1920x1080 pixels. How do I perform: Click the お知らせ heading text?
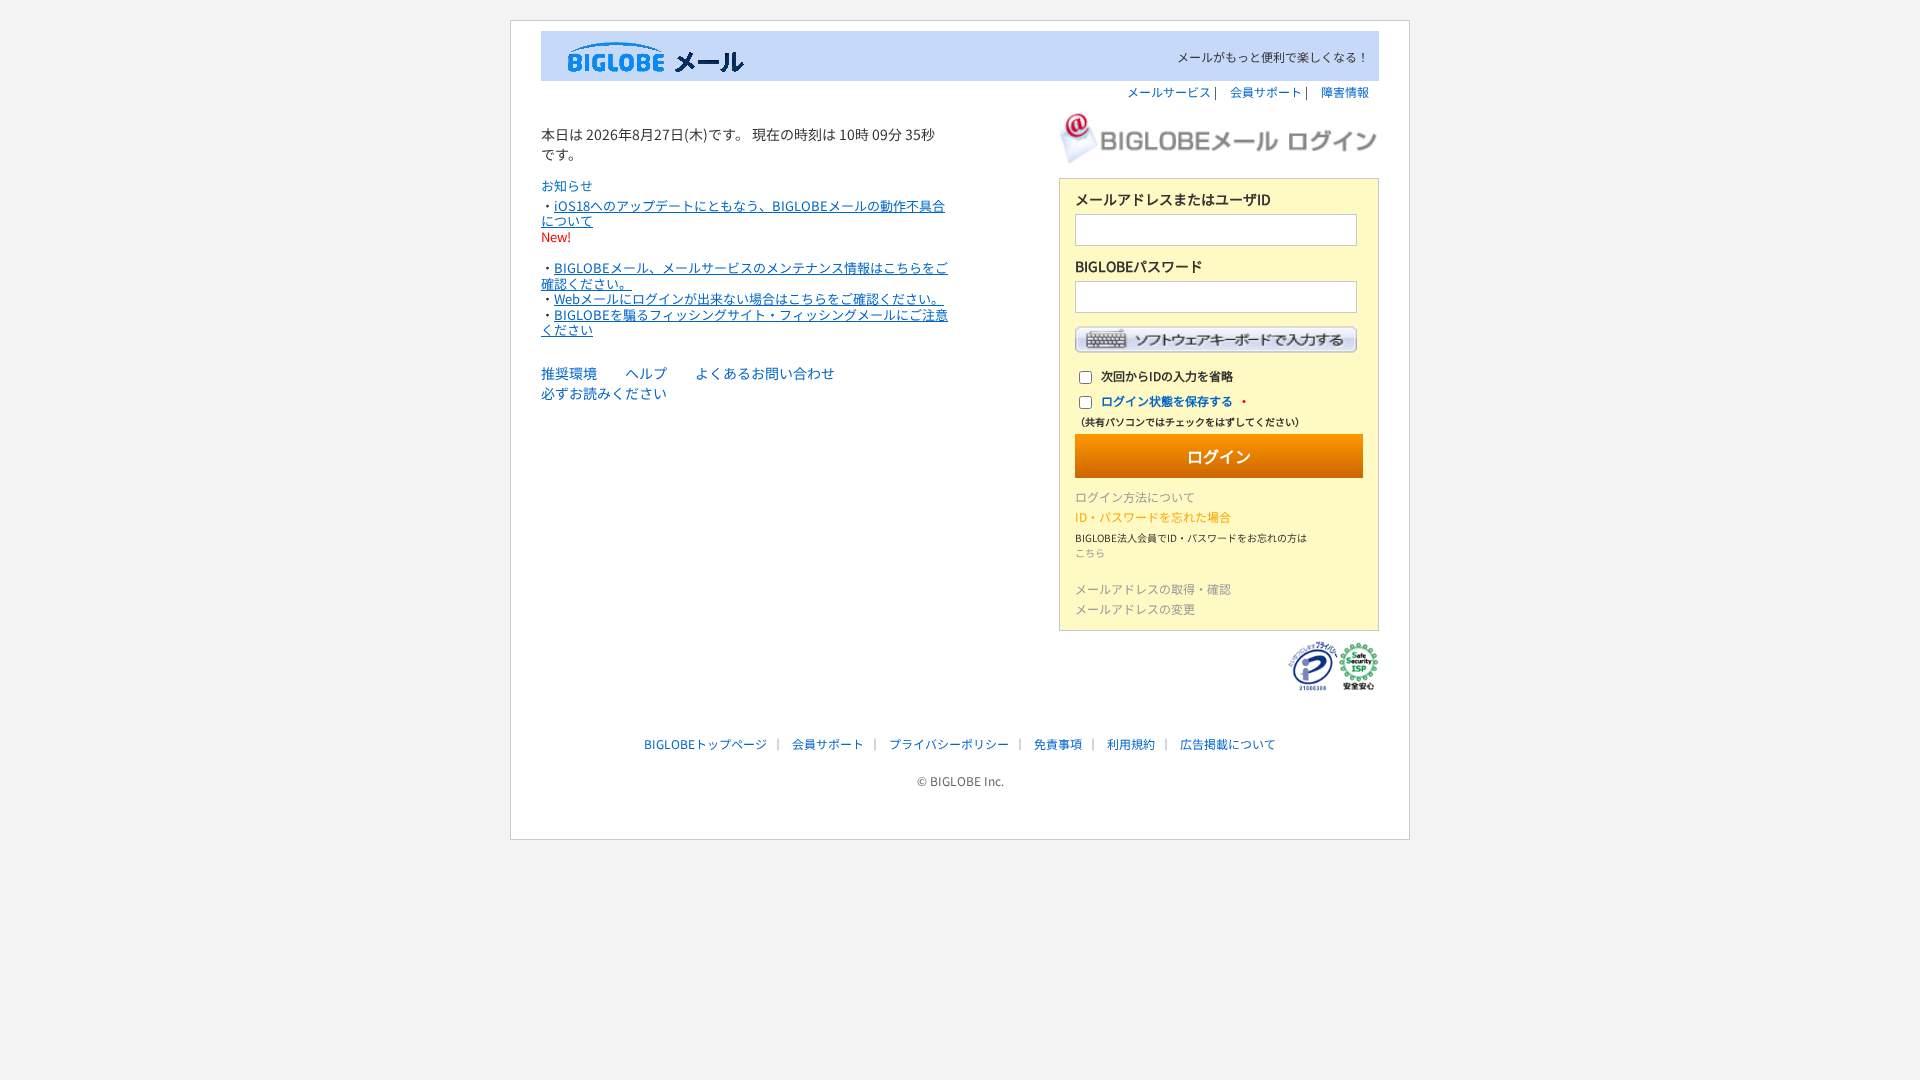(x=567, y=186)
